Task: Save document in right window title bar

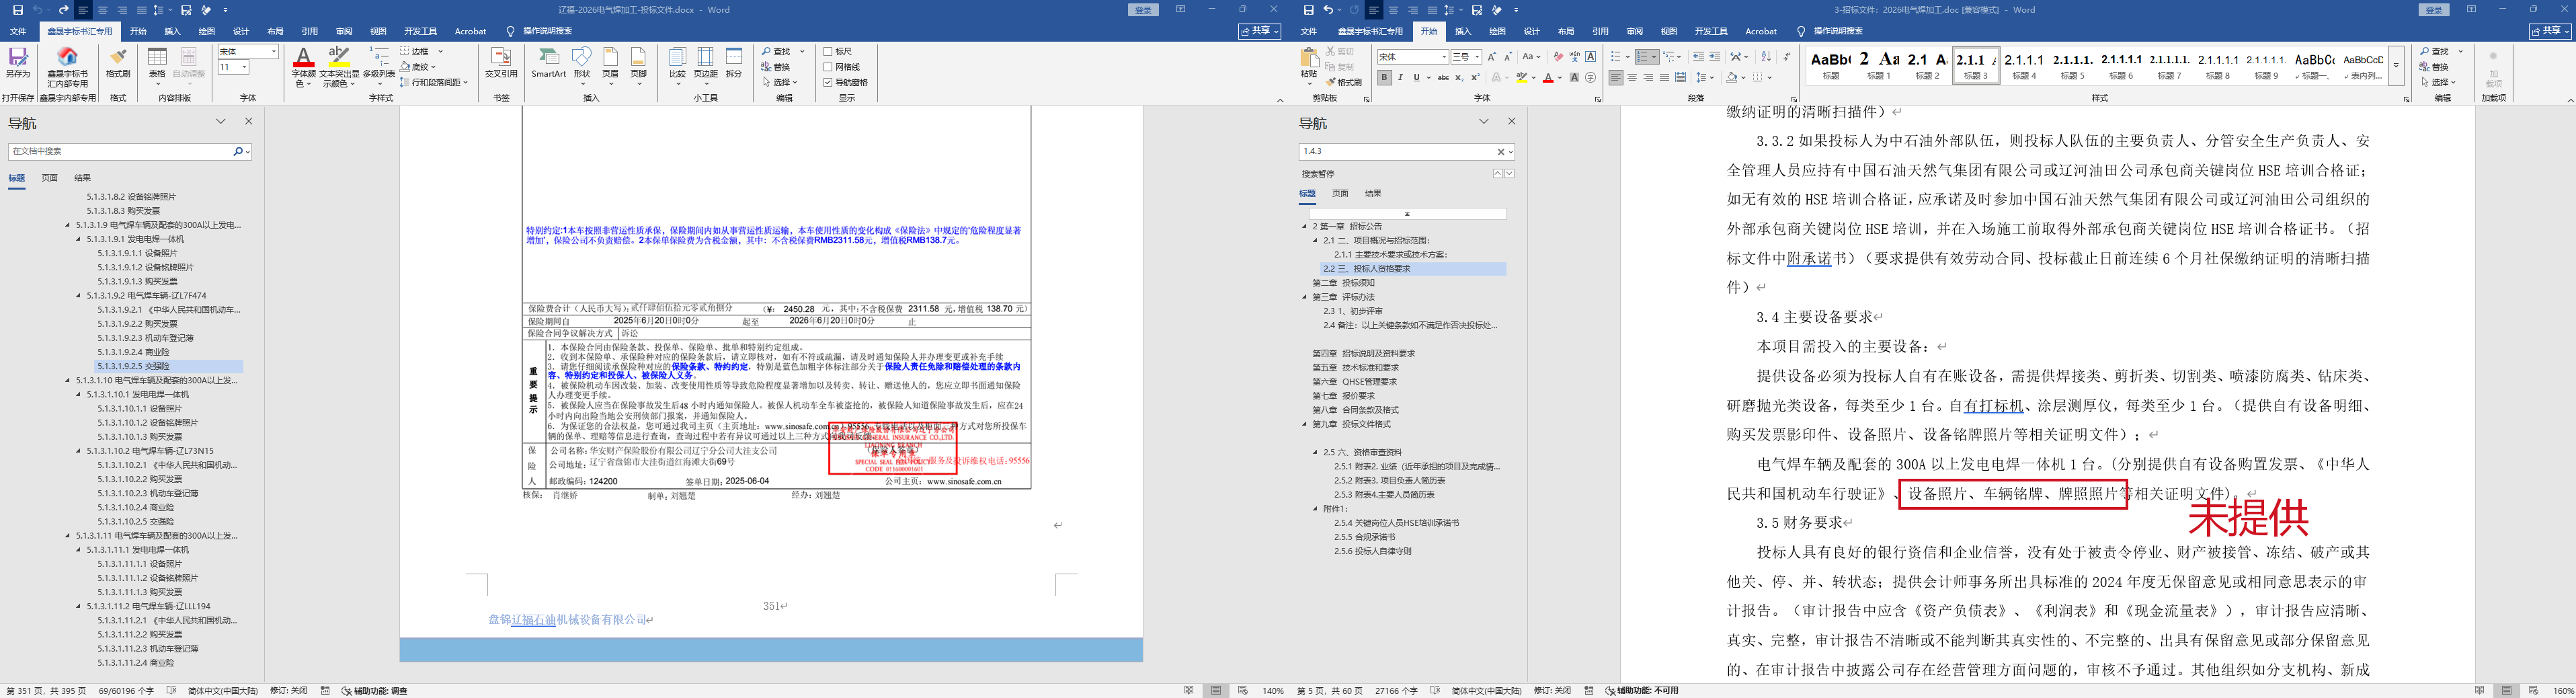Action: coord(1309,10)
